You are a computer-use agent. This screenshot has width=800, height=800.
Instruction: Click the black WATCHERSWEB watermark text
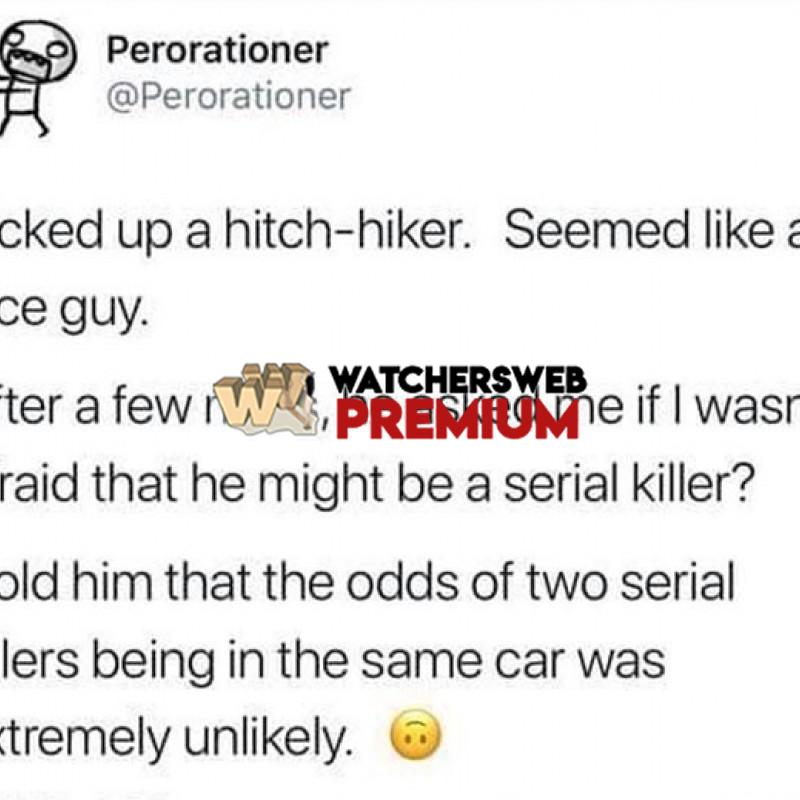[458, 380]
